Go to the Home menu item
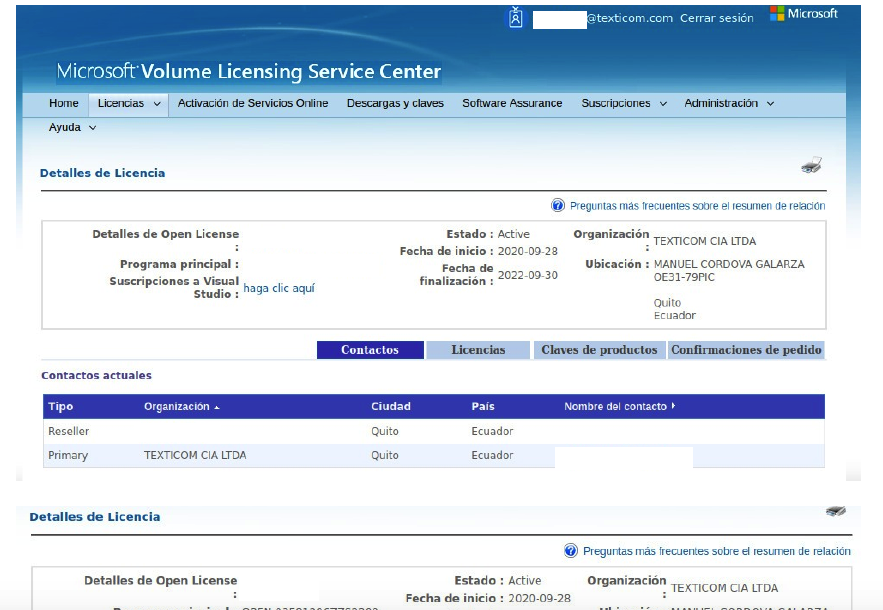 pos(64,103)
